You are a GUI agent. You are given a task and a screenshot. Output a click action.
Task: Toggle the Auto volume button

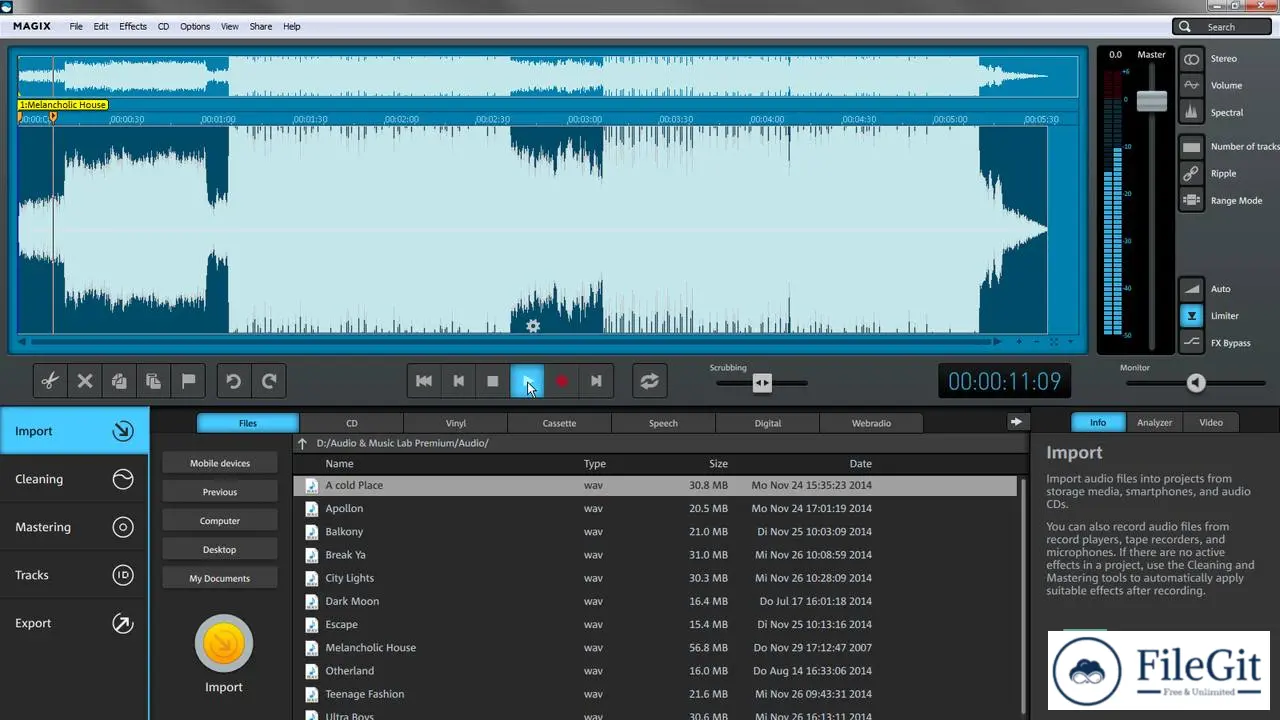(1191, 289)
